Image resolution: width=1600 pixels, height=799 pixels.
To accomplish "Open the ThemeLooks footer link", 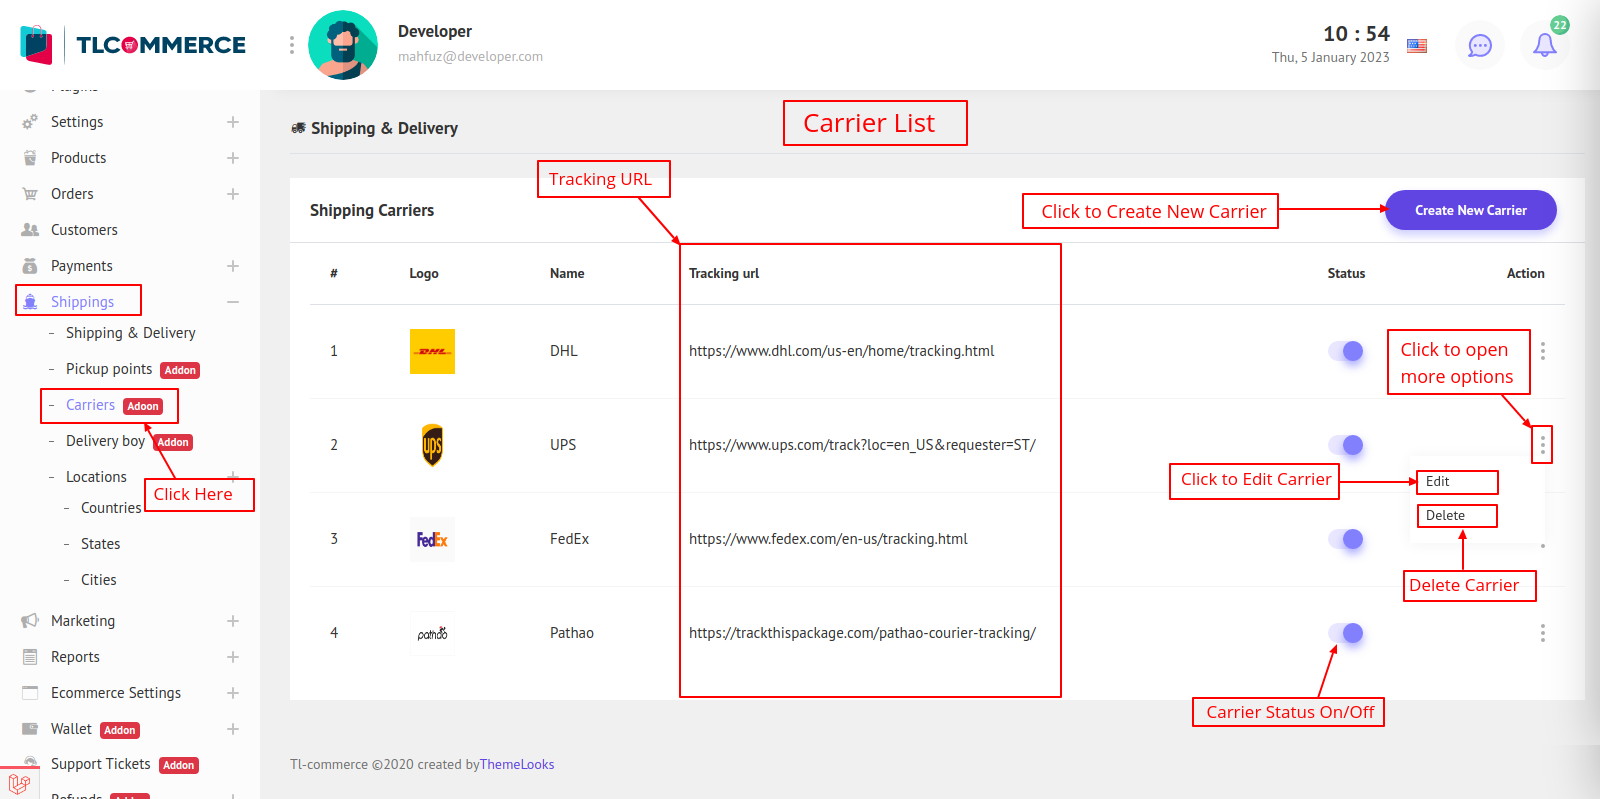I will [x=517, y=765].
